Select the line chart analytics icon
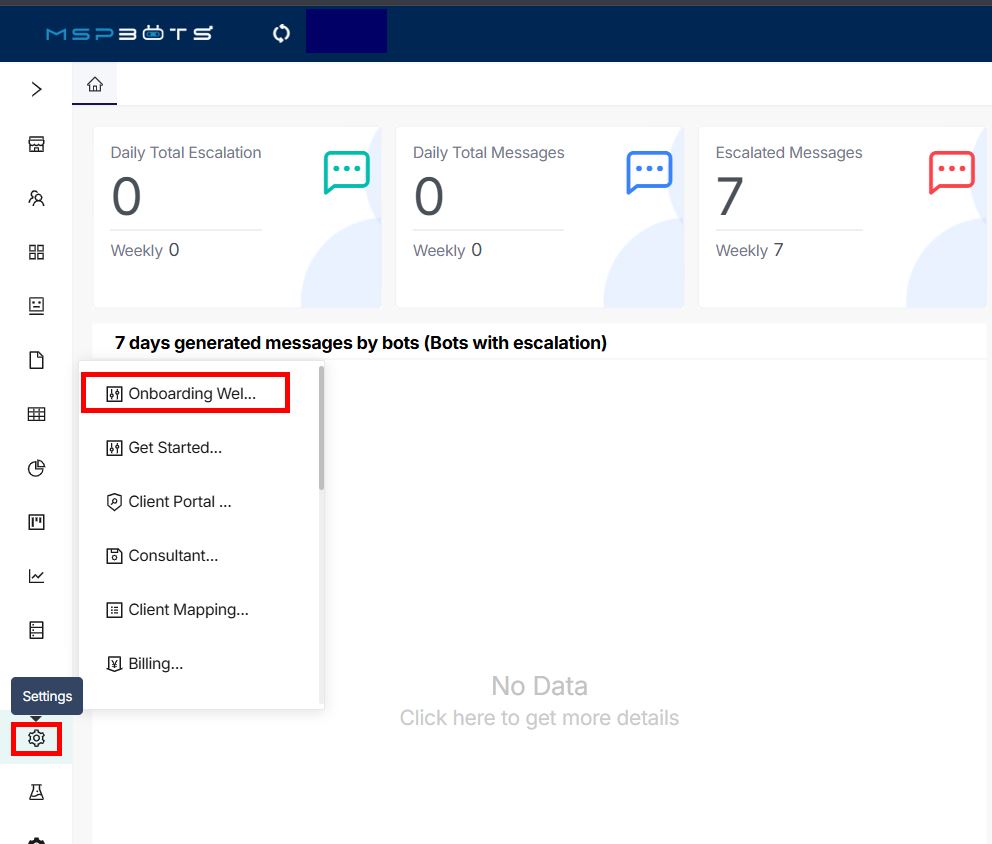This screenshot has height=844, width=992. coord(36,576)
